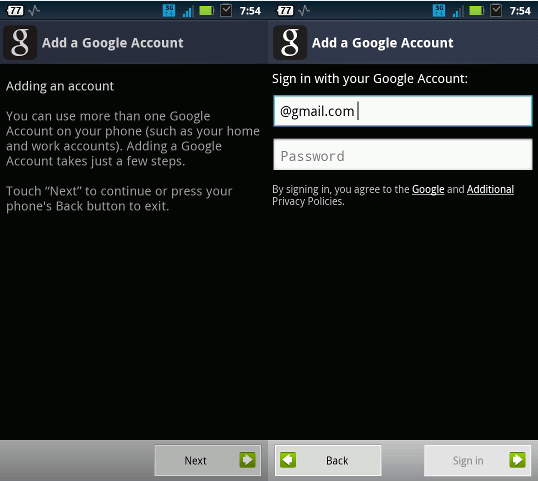
Task: Tap the battery icon on left status bar
Action: tap(207, 11)
